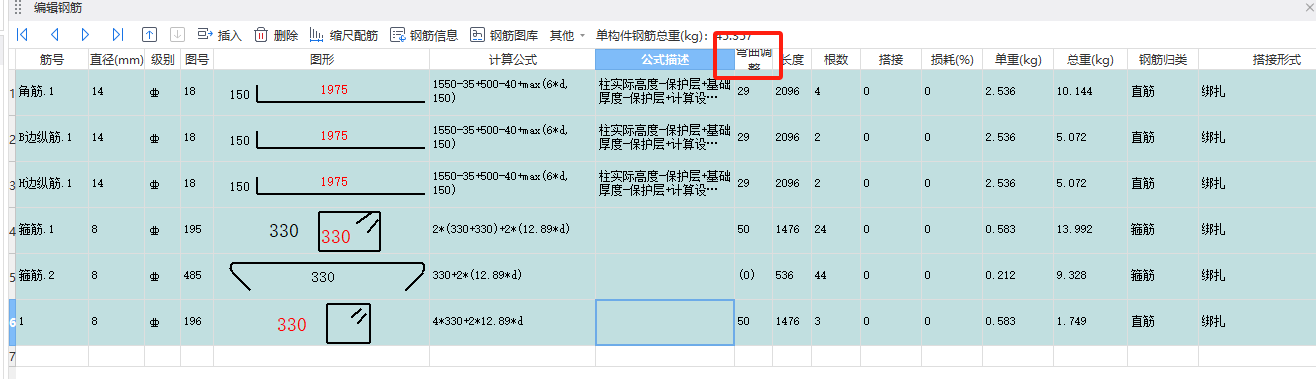Expand the 其他 dropdown menu

[567, 35]
